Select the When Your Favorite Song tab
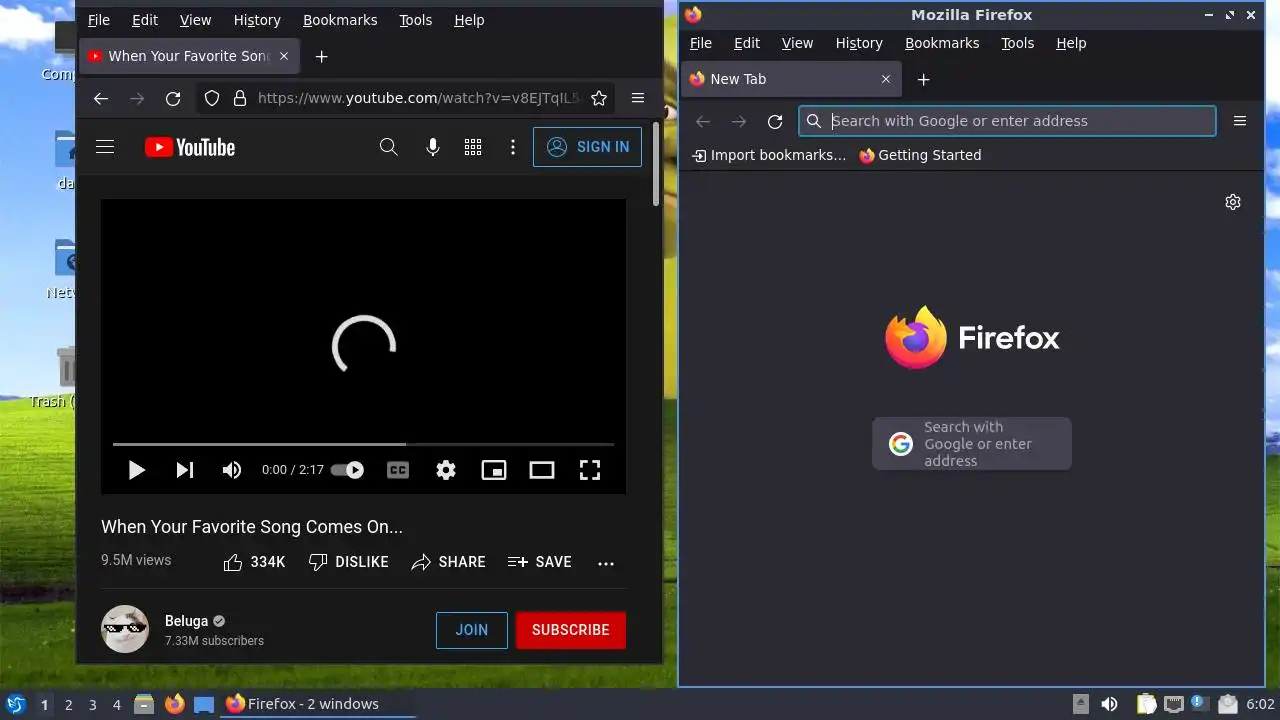 (188, 56)
